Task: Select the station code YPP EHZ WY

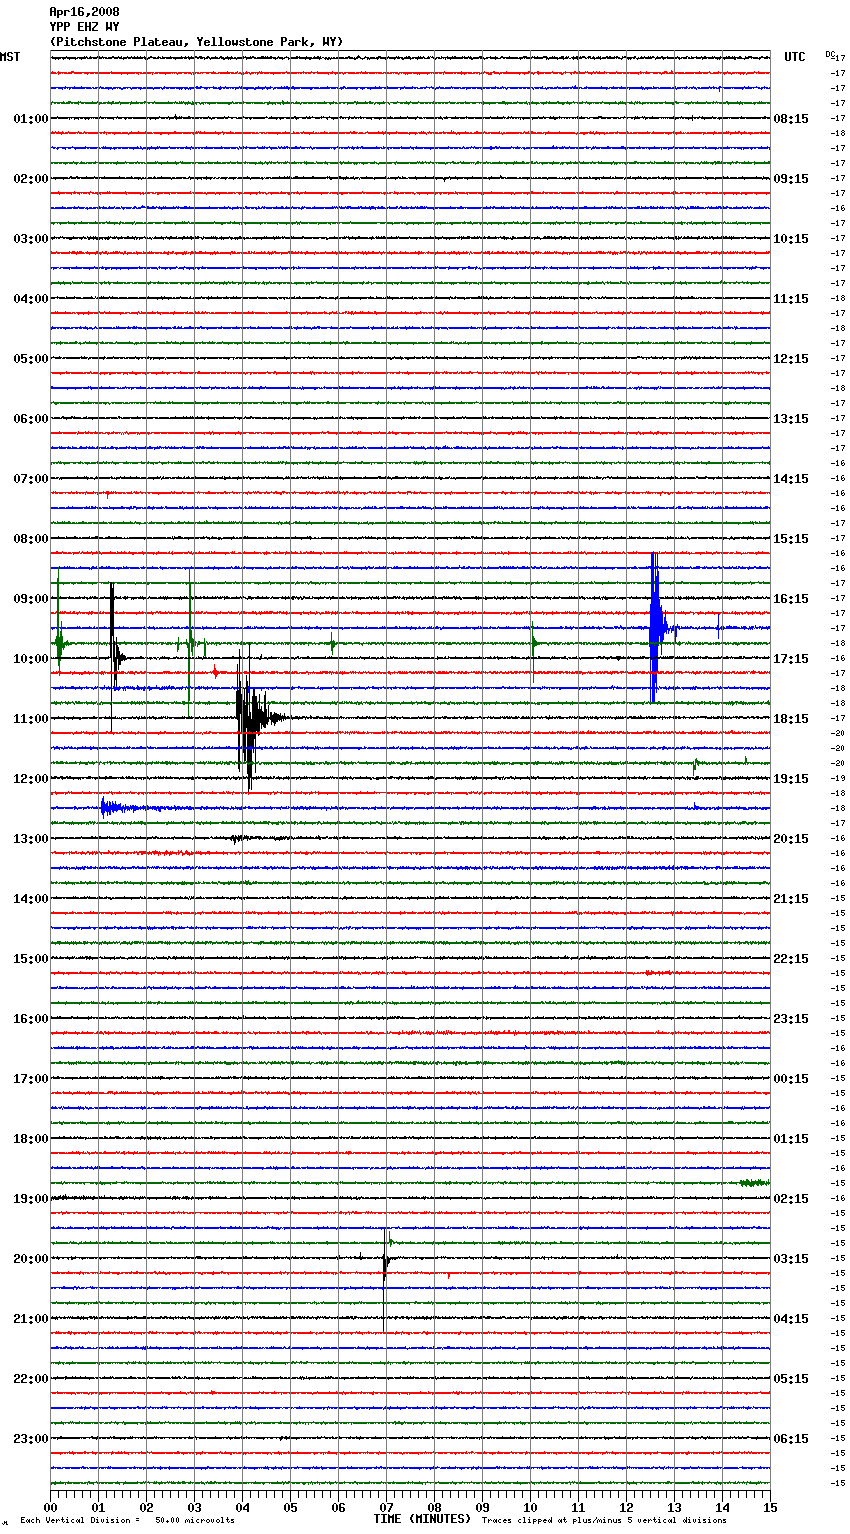Action: (x=84, y=27)
